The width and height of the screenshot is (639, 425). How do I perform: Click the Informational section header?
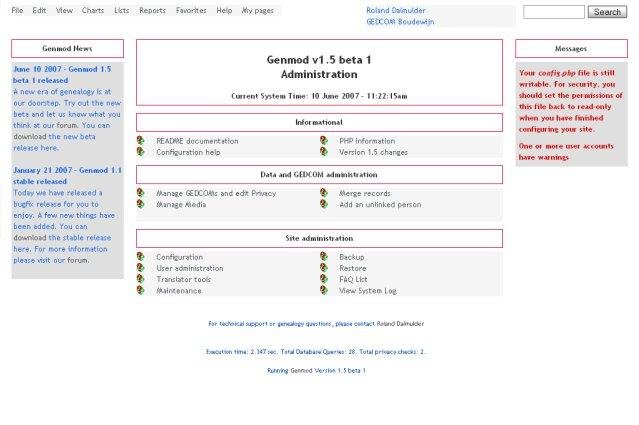point(319,122)
